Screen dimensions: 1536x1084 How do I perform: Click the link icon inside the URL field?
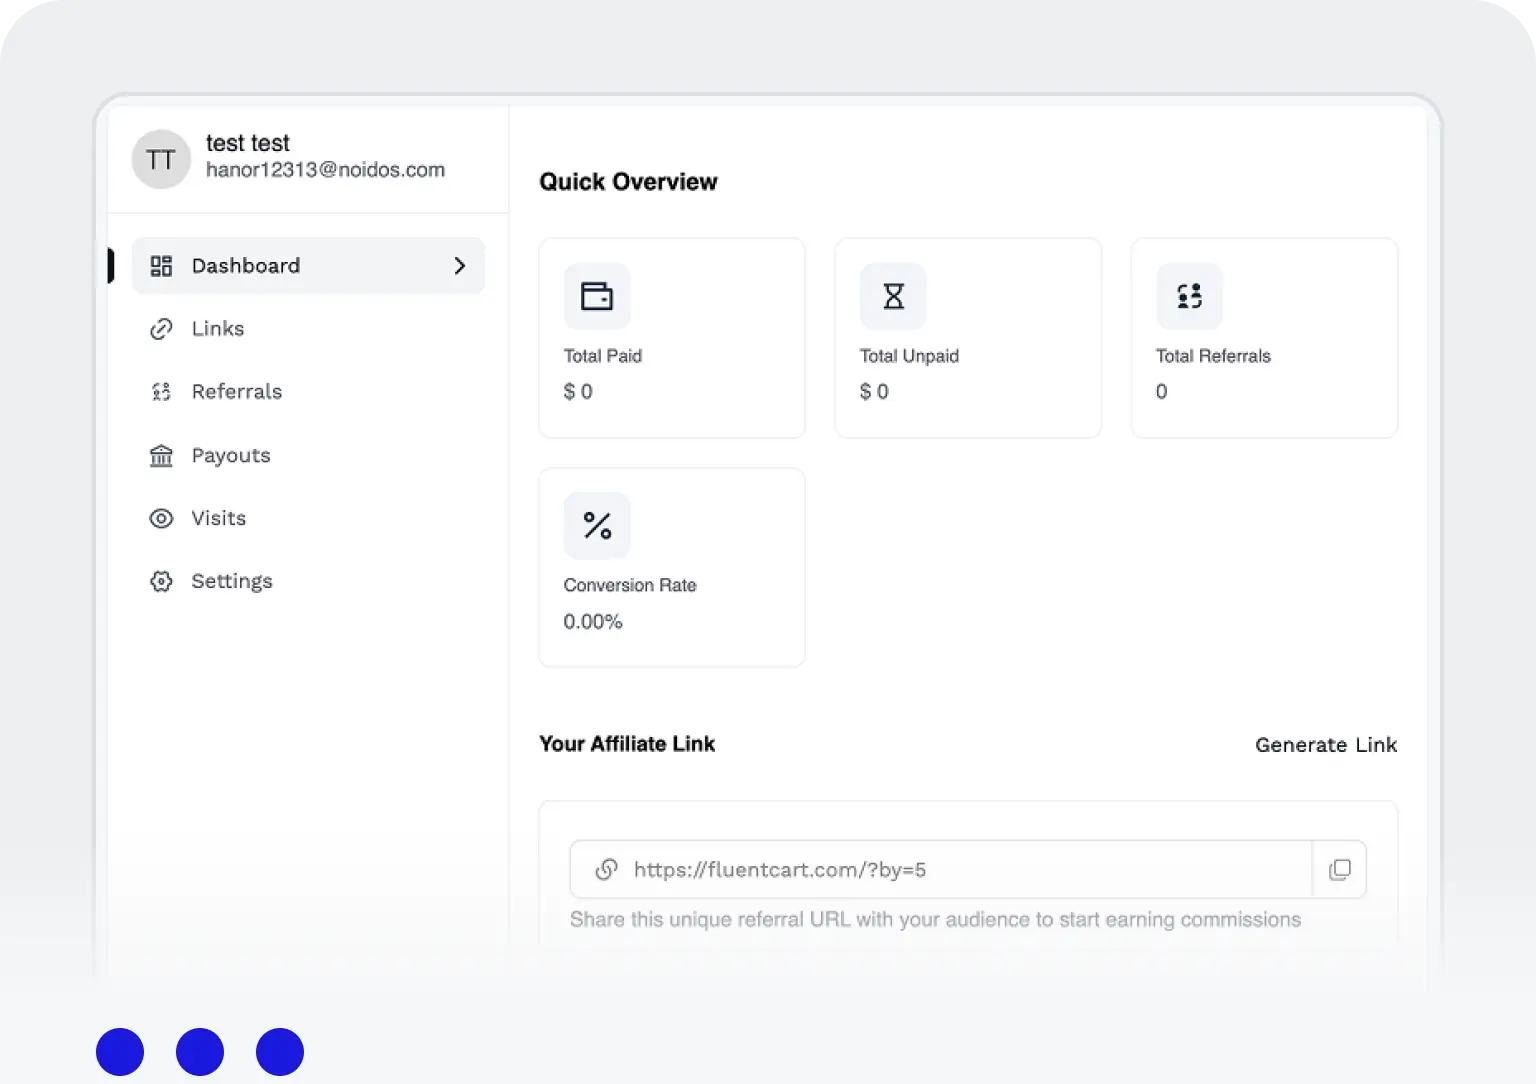607,869
